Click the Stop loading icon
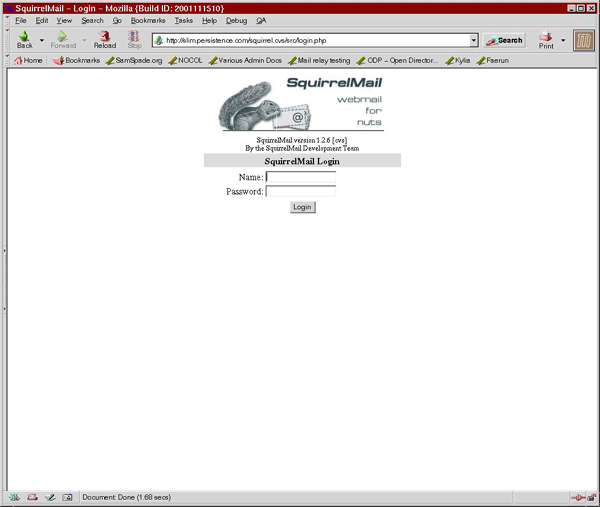This screenshot has height=507, width=600. 134,37
